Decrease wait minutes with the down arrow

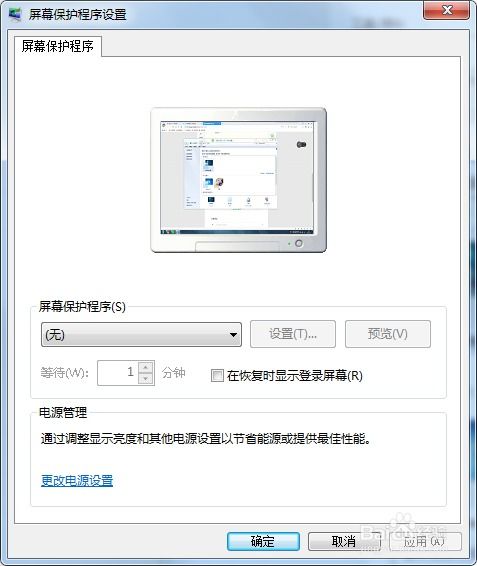[146, 378]
